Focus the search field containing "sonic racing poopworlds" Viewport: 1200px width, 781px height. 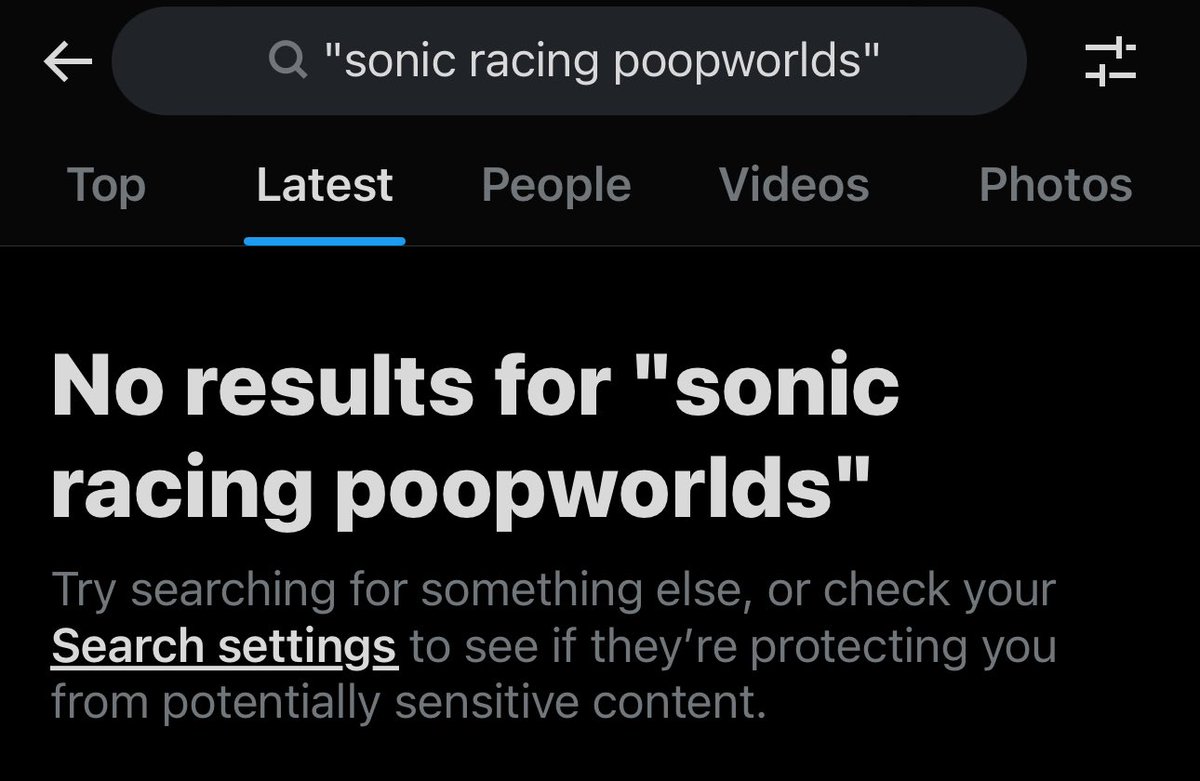(569, 61)
